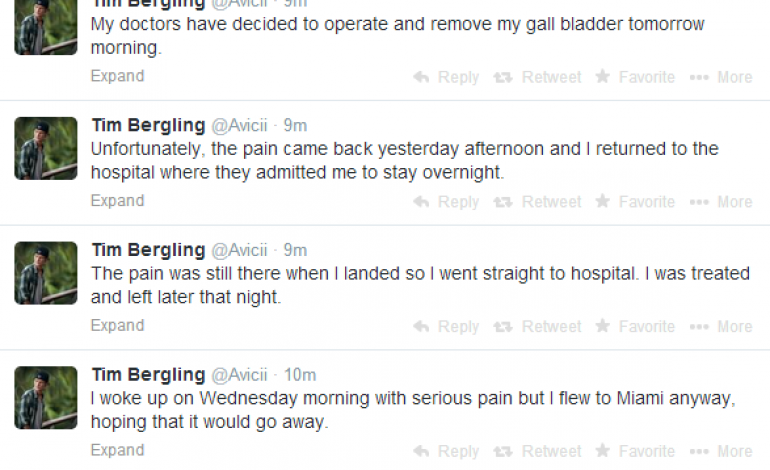Open the 10m timestamp on Miami tweet

coord(300,375)
